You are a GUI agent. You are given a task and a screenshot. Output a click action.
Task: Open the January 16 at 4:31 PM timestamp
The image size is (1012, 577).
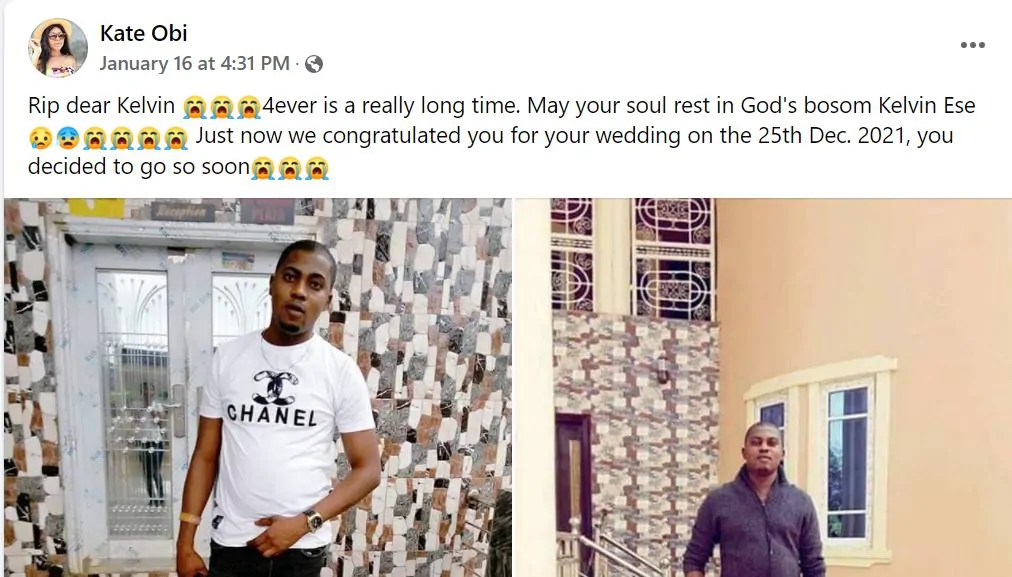pos(194,64)
